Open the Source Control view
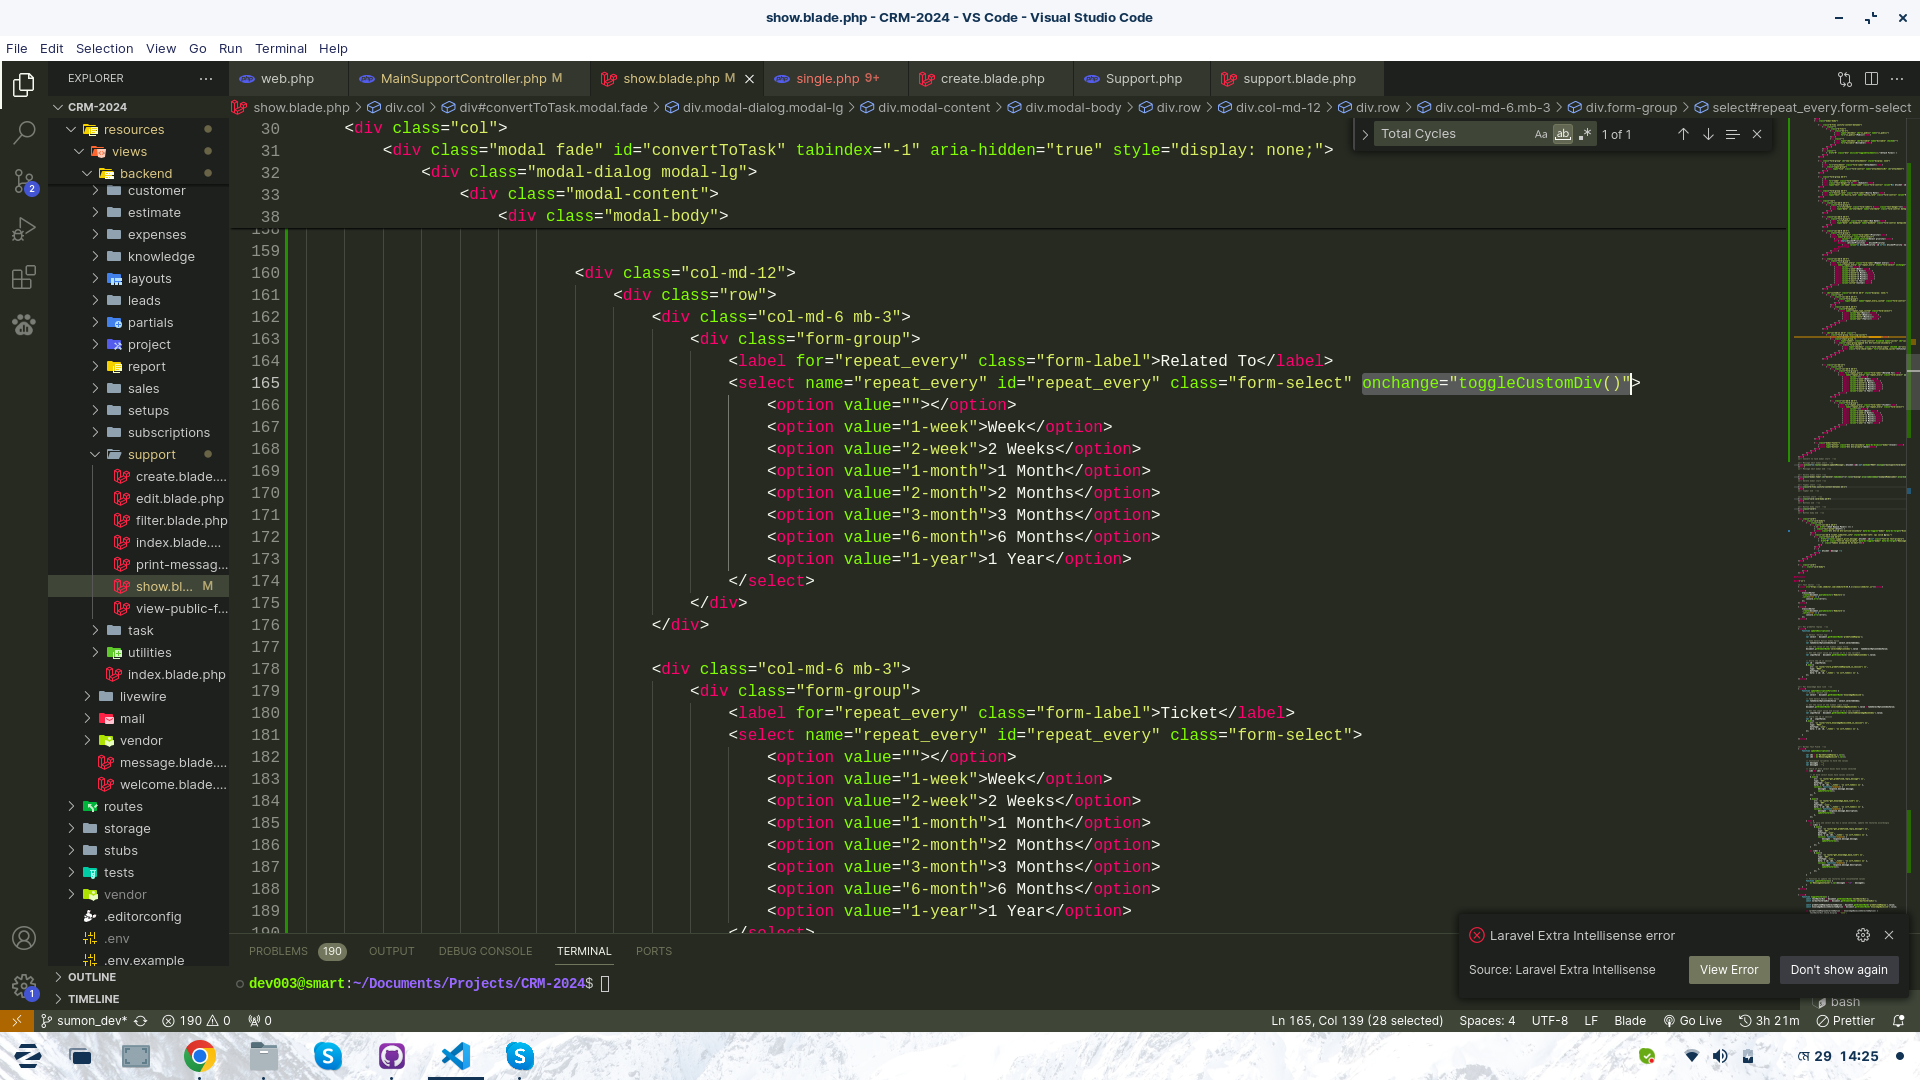 (x=24, y=181)
